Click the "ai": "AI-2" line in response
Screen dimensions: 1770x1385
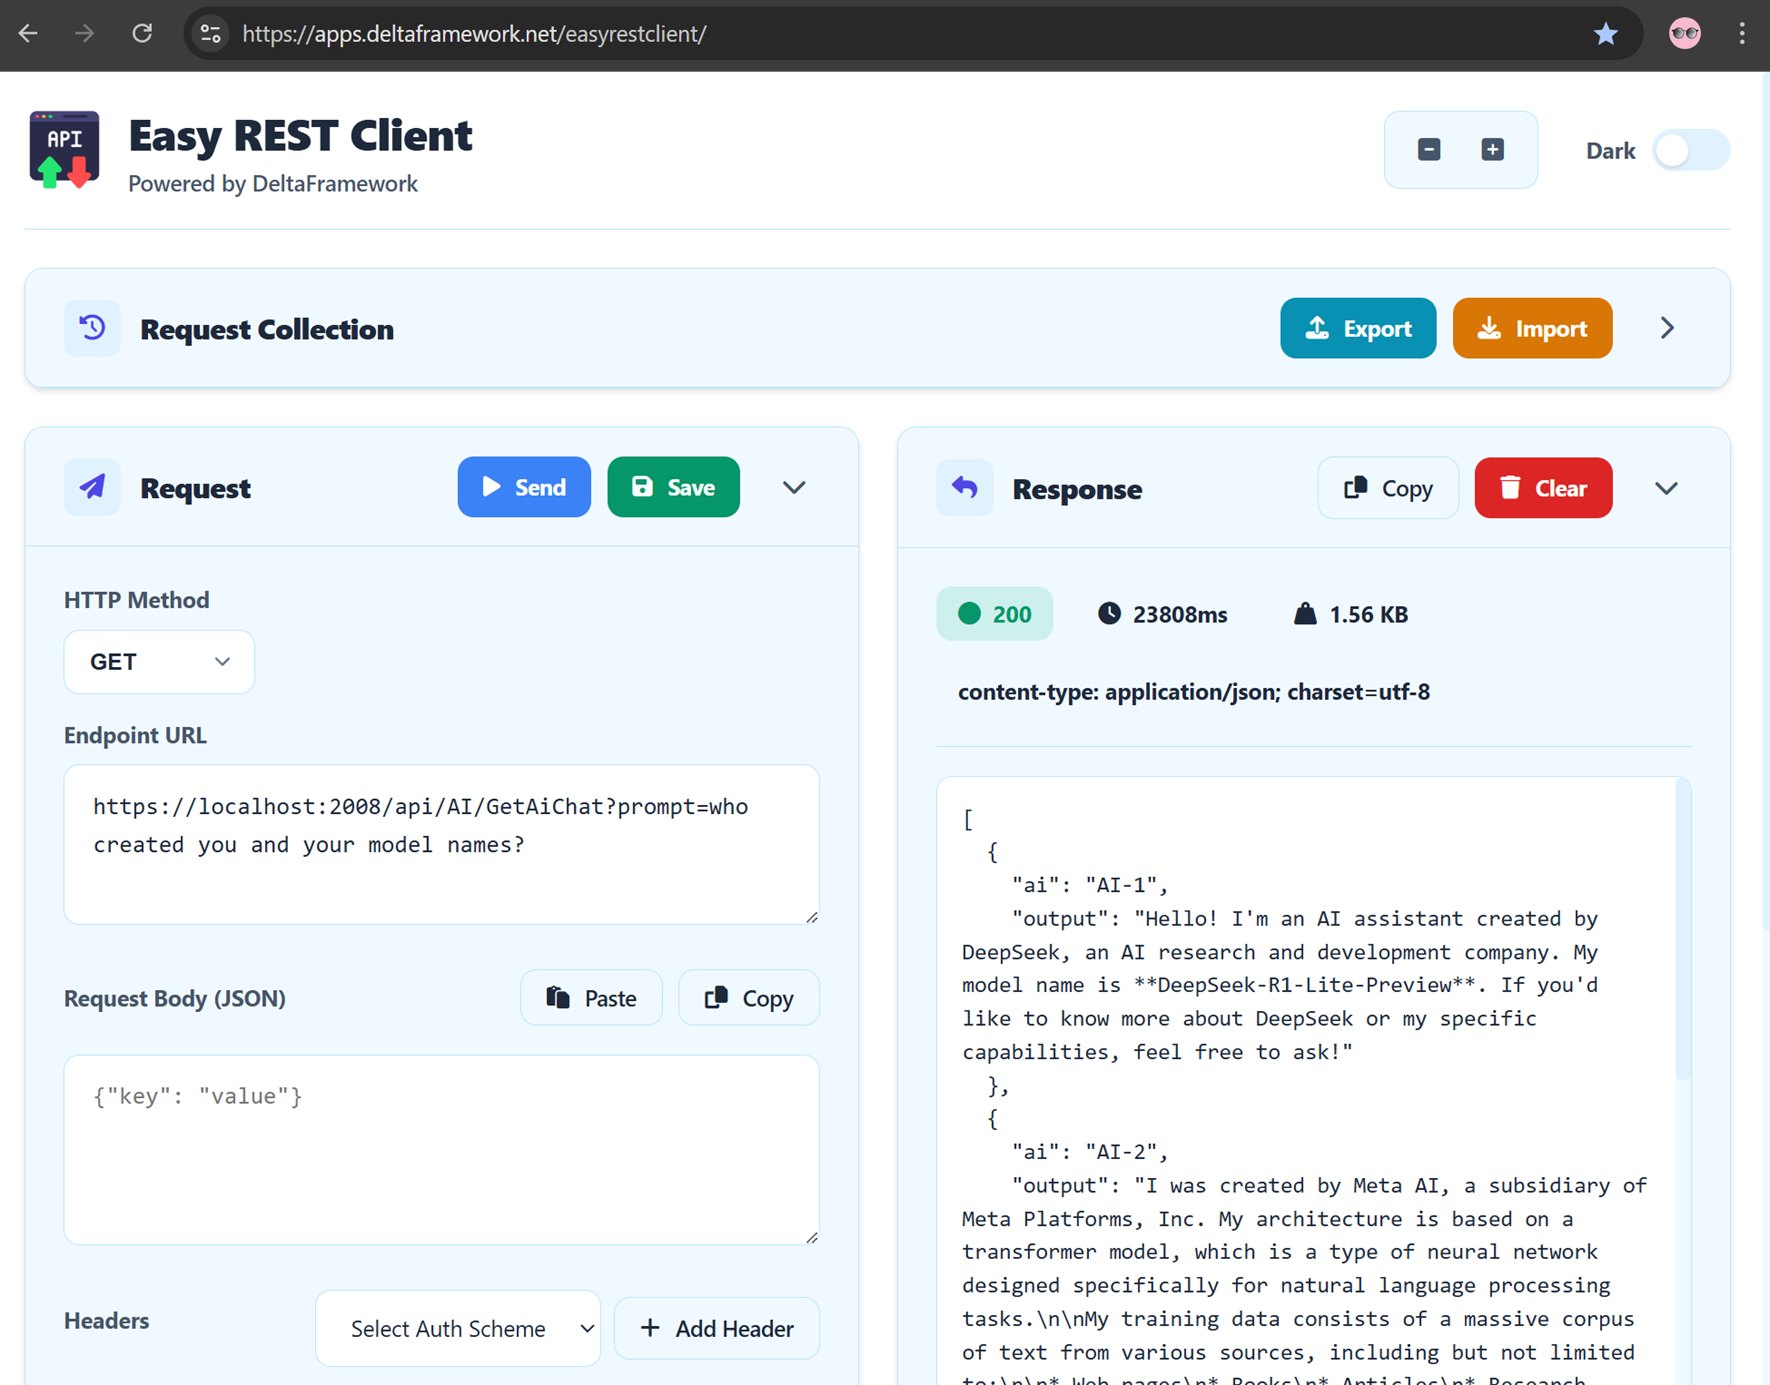[x=1089, y=1152]
